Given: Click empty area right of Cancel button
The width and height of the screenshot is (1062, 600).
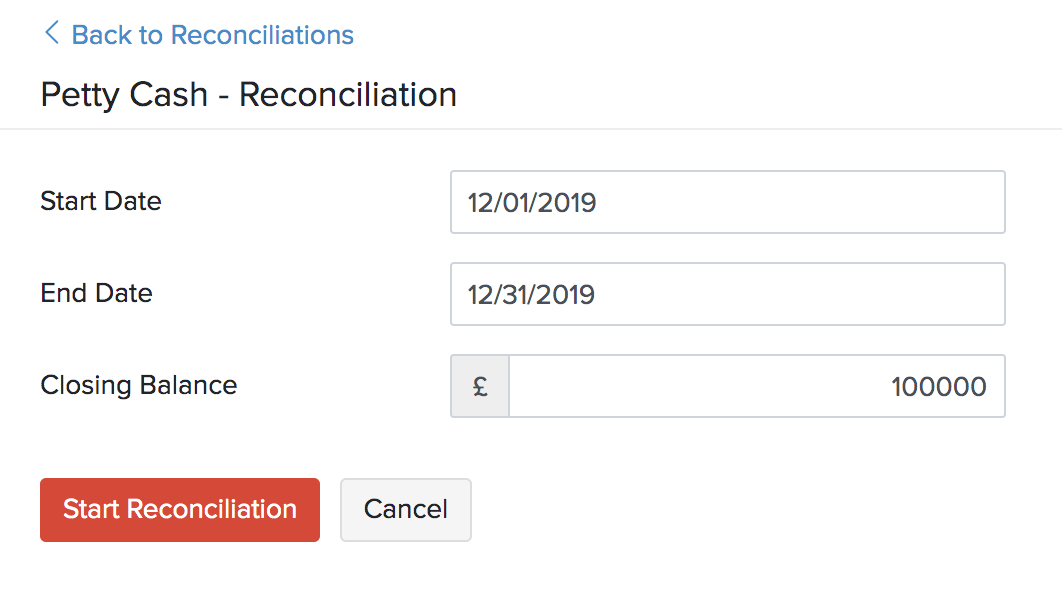Looking at the screenshot, I should 700,510.
